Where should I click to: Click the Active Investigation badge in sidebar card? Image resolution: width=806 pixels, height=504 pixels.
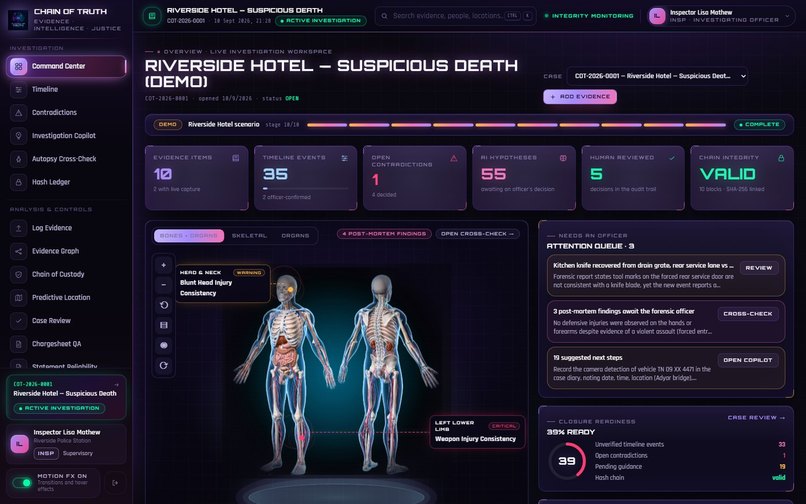(59, 408)
